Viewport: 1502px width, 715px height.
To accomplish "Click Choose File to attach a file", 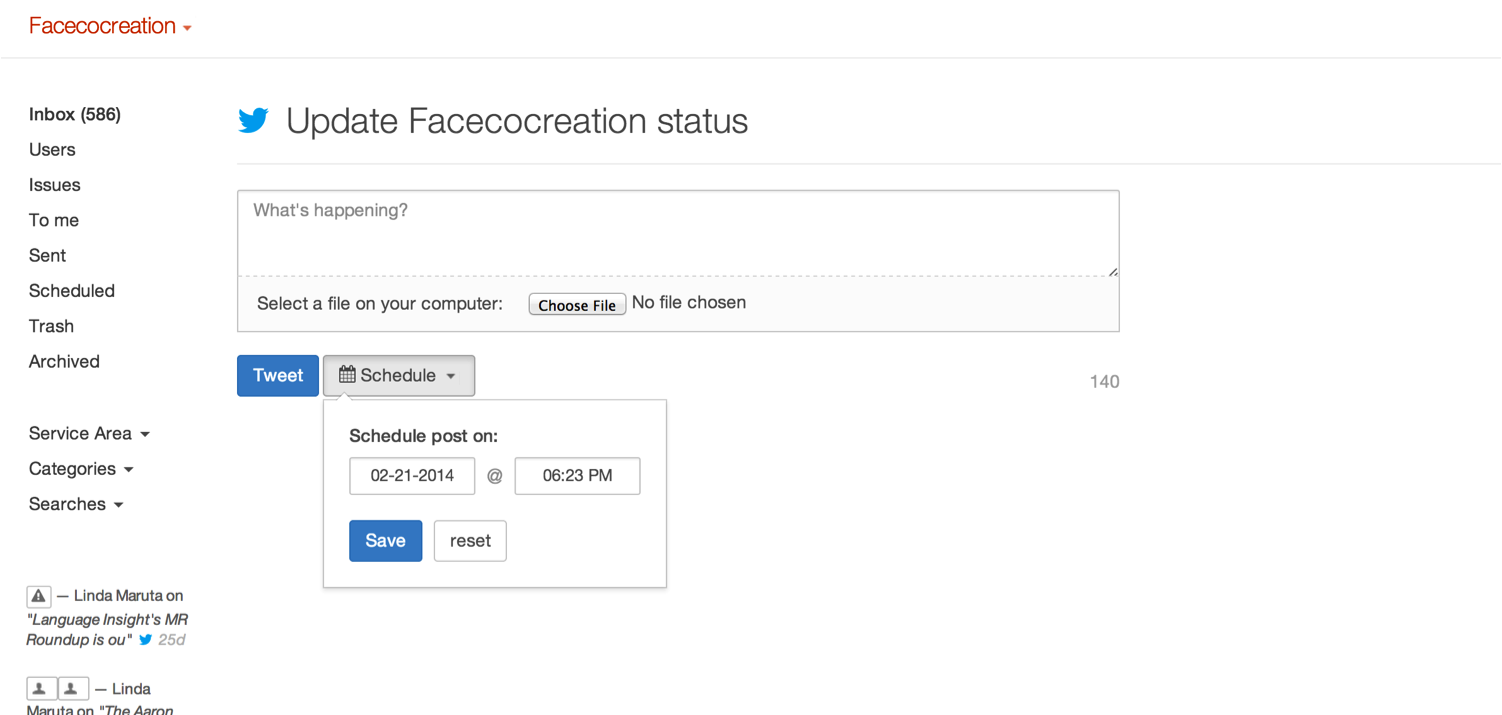I will [x=577, y=304].
